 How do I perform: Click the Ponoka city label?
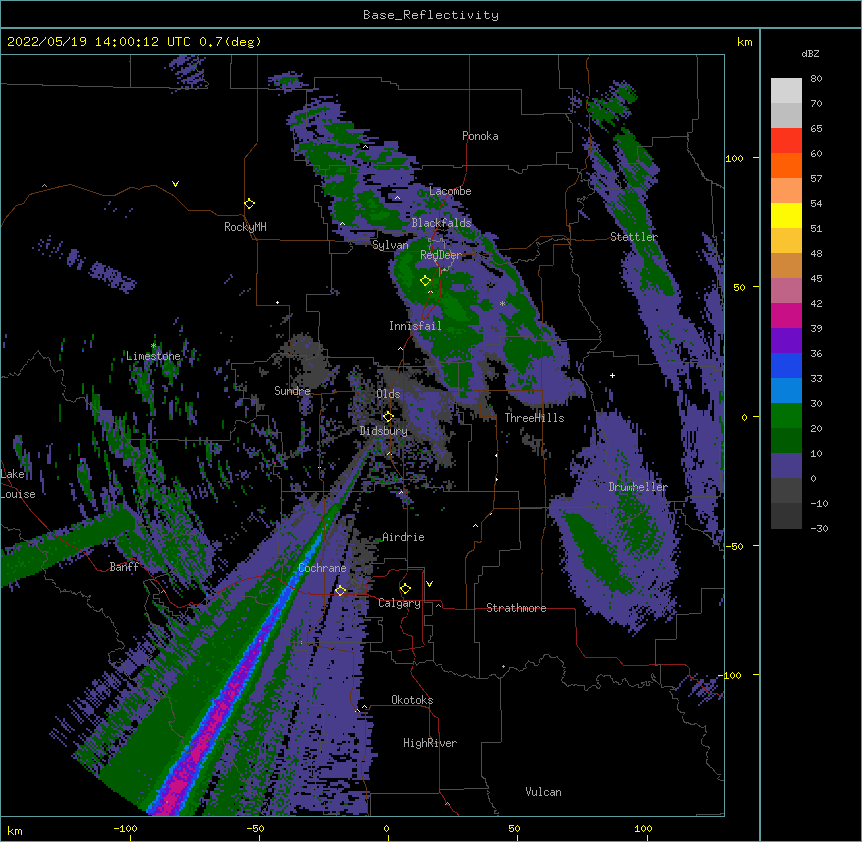click(x=480, y=136)
